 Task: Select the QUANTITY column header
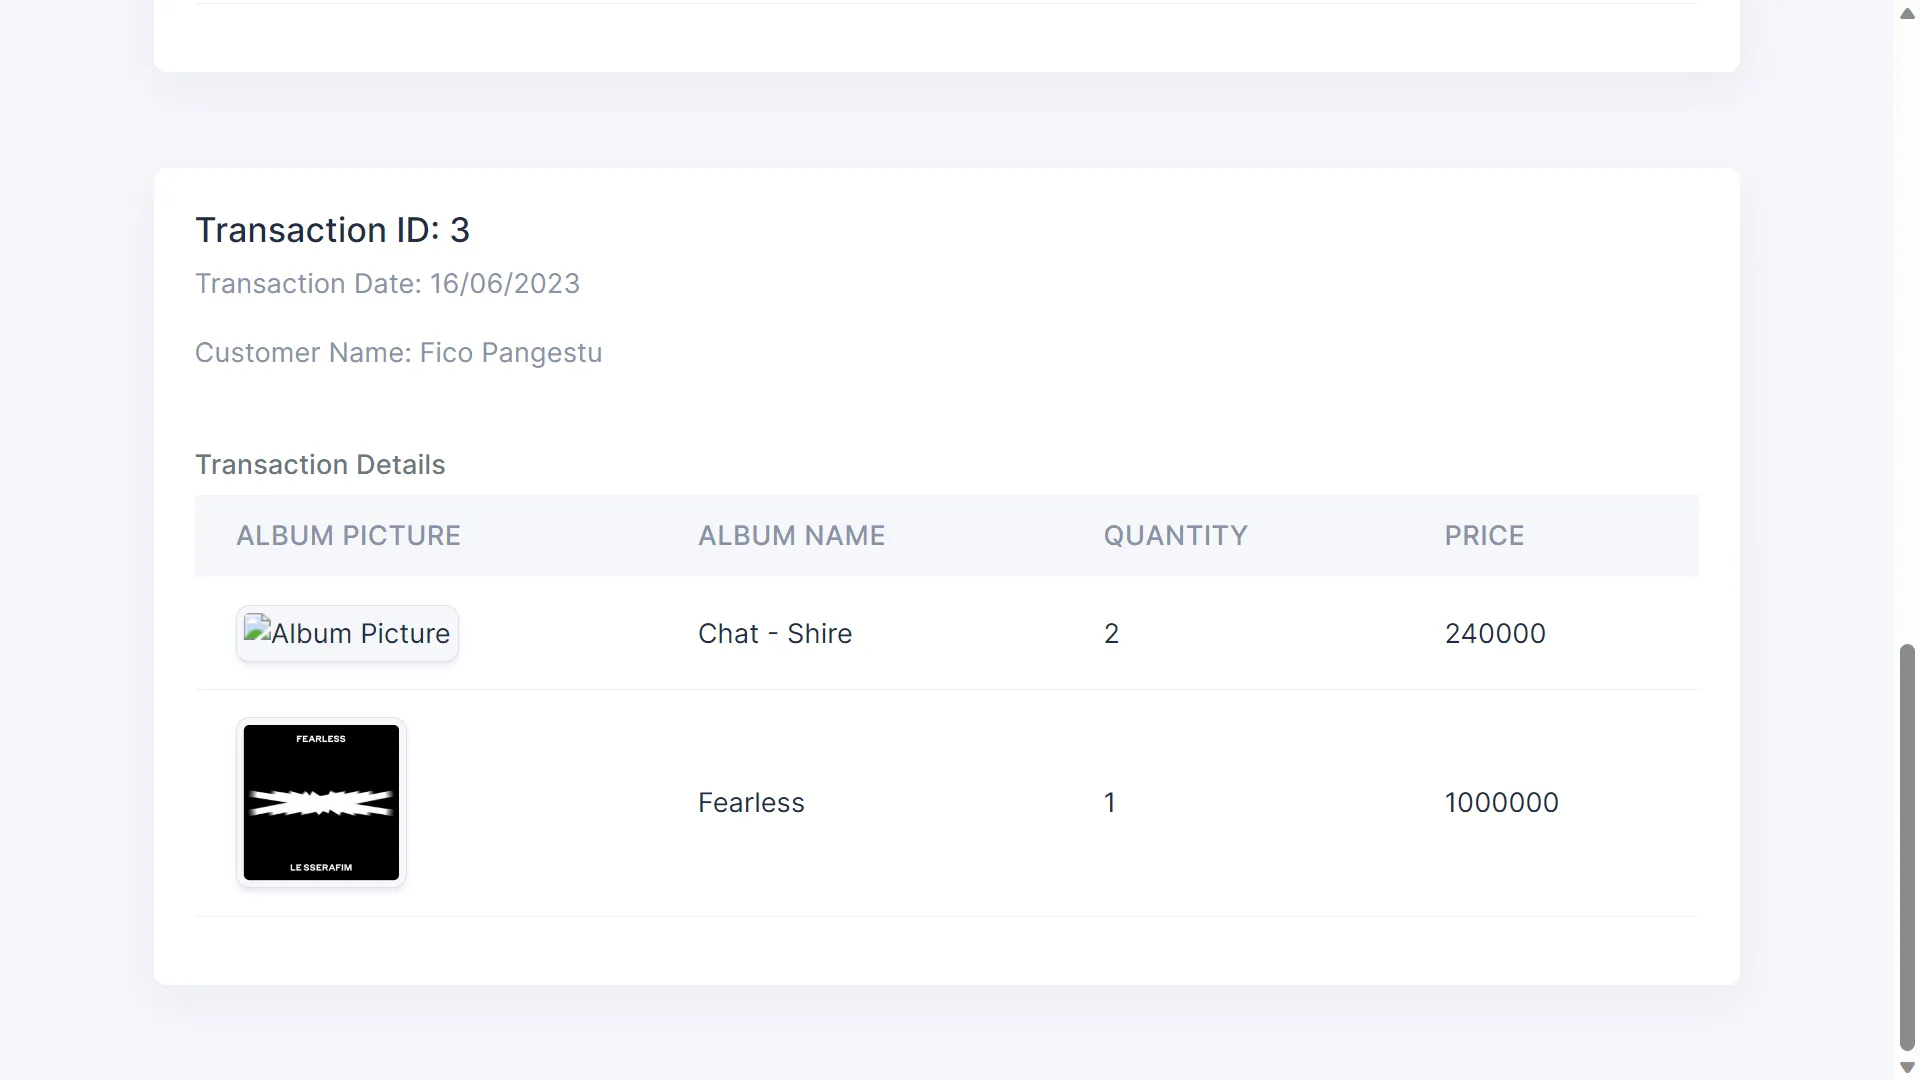click(x=1175, y=536)
